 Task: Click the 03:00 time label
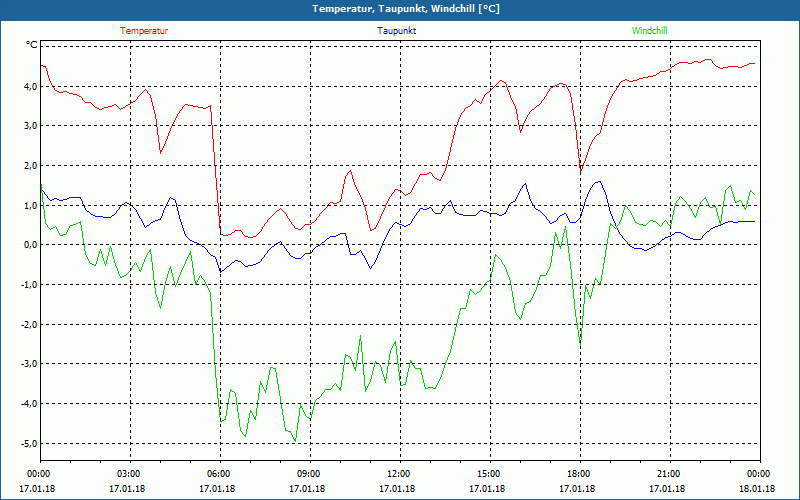pyautogui.click(x=130, y=474)
